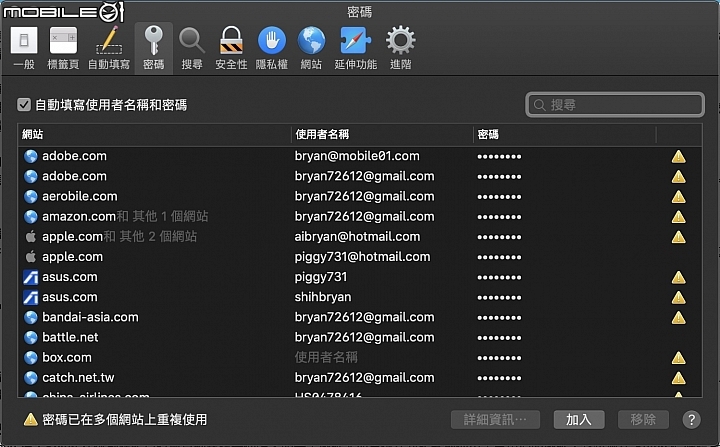The height and width of the screenshot is (447, 720).
Task: Select the battle.net website entry
Action: tap(70, 338)
